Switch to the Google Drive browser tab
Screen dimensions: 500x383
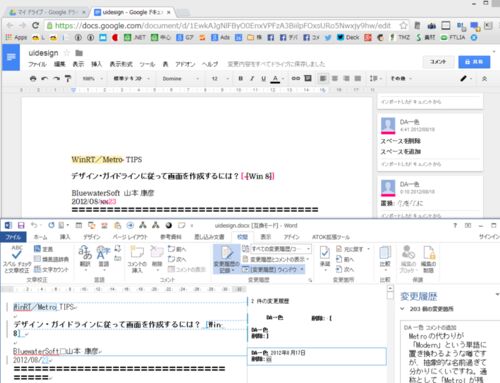[x=47, y=12]
